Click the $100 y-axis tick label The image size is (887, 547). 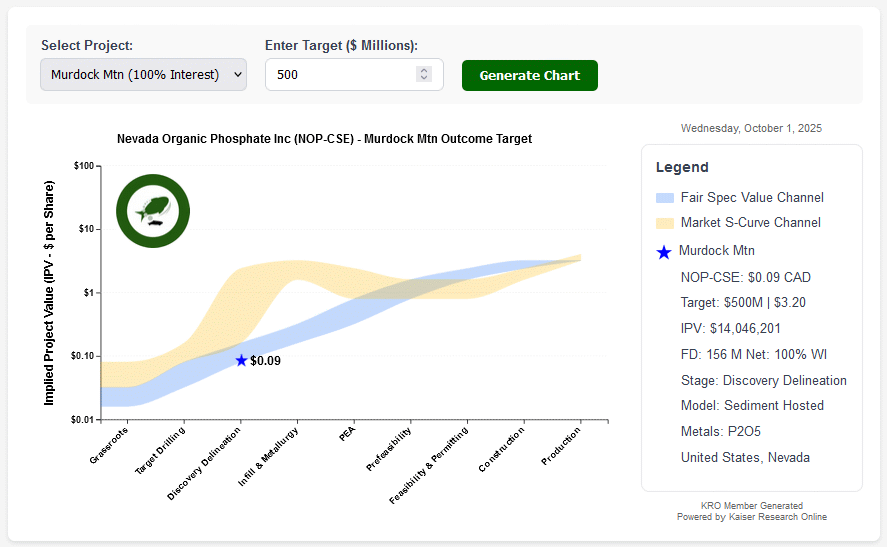tap(84, 166)
